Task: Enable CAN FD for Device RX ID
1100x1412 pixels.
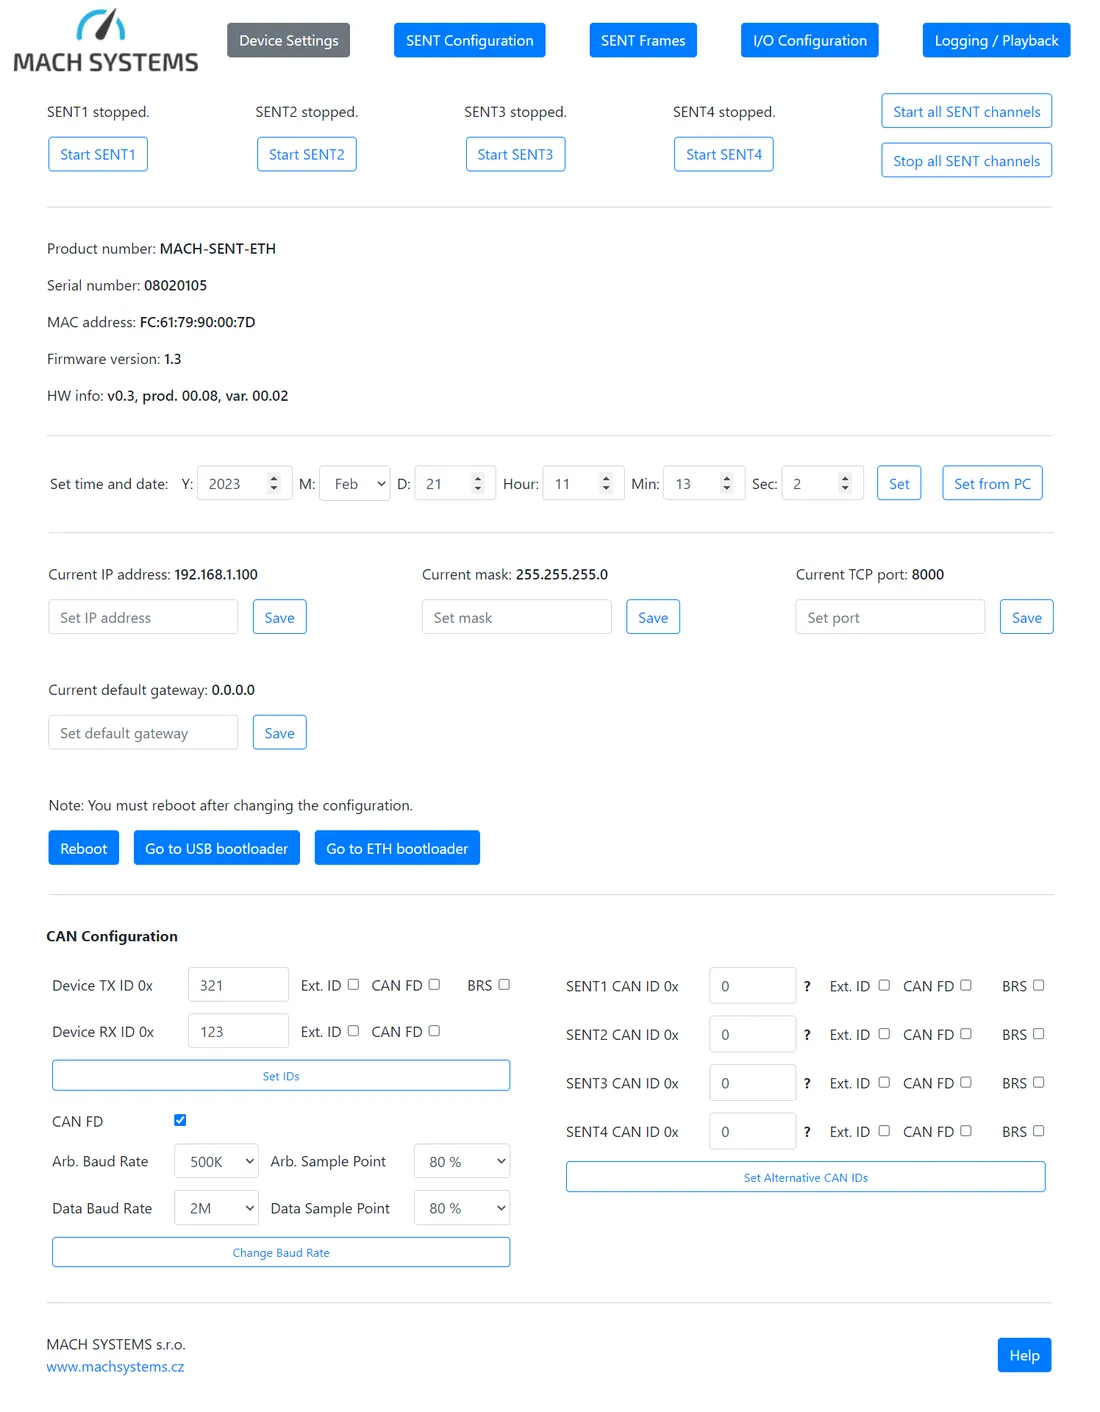Action: [x=434, y=1031]
